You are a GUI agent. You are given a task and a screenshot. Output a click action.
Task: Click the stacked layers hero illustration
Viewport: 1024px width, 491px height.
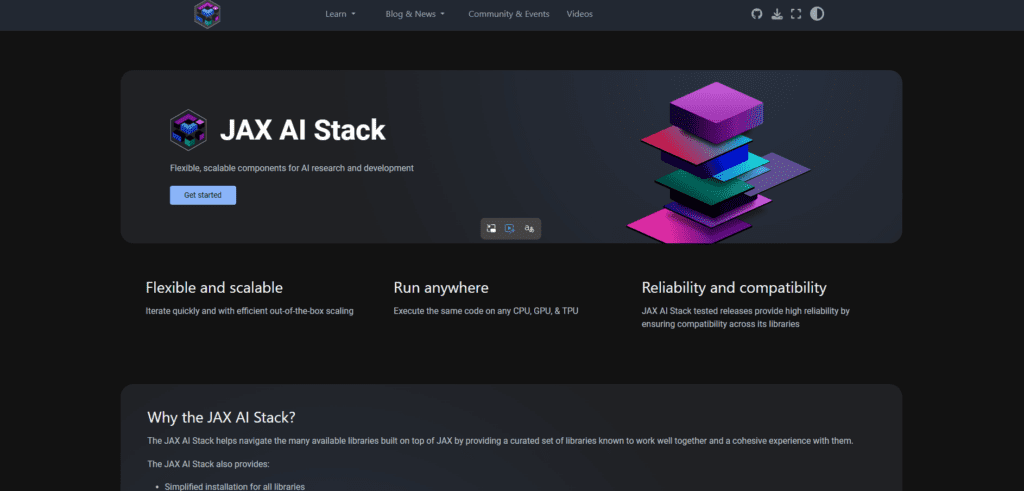(718, 163)
